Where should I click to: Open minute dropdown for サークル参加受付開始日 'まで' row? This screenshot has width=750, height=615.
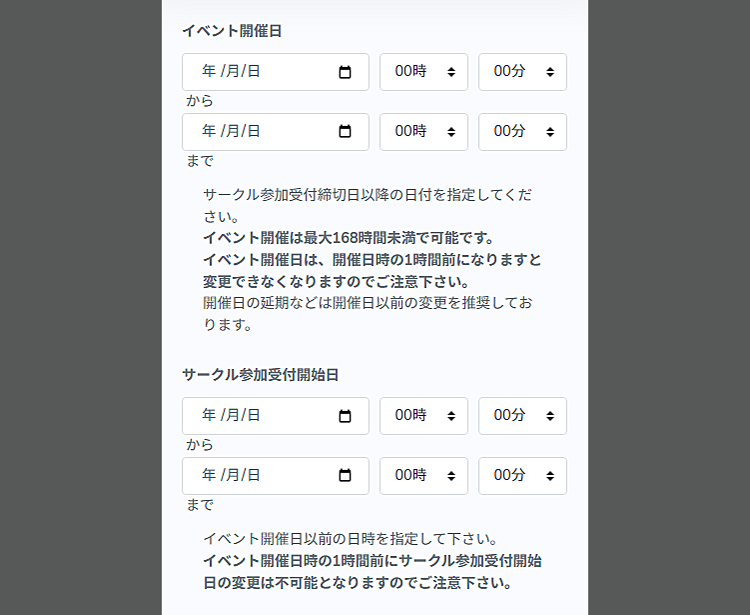[522, 476]
